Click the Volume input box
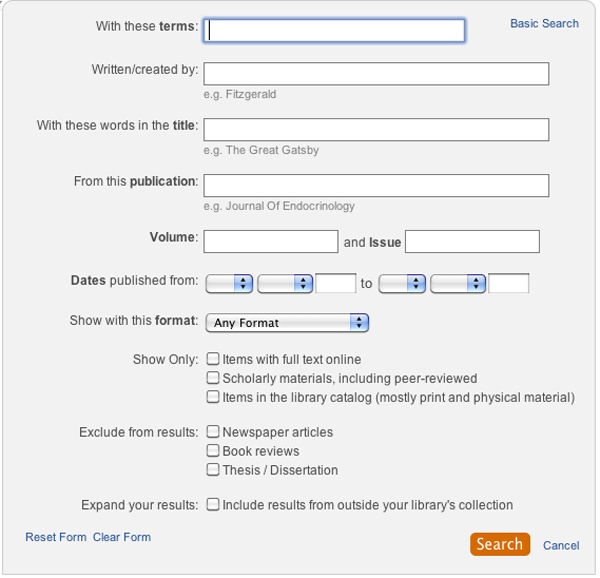This screenshot has height=578, width=600. (x=271, y=242)
